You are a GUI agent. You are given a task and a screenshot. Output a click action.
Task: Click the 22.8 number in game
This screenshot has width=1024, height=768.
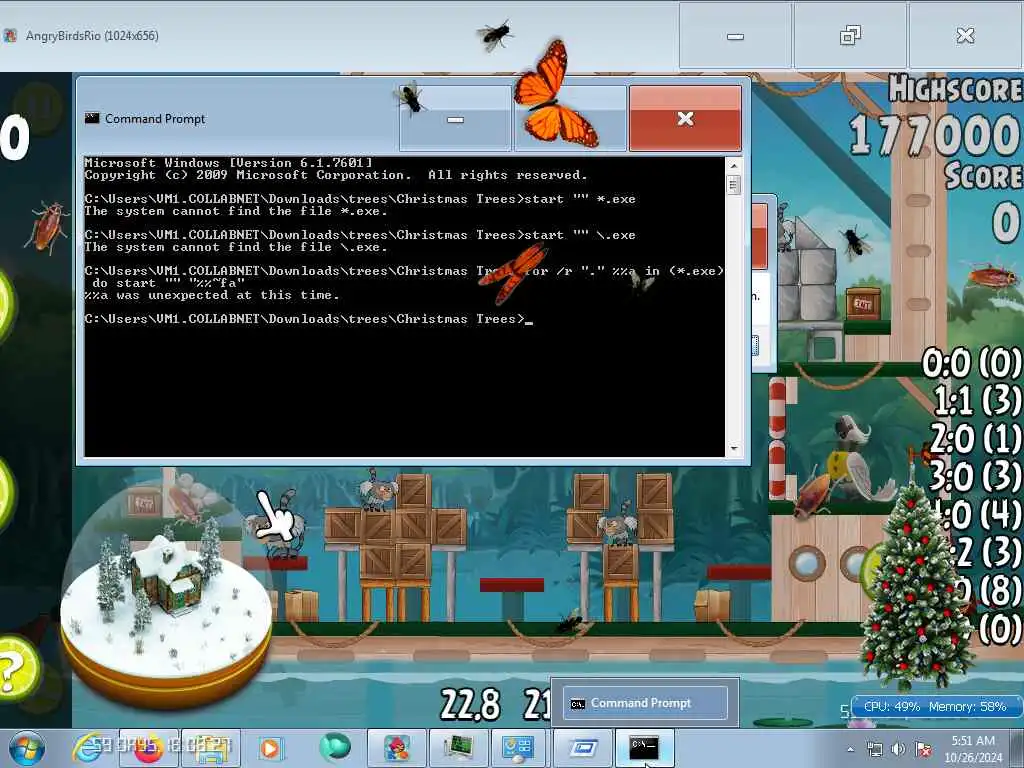point(470,705)
